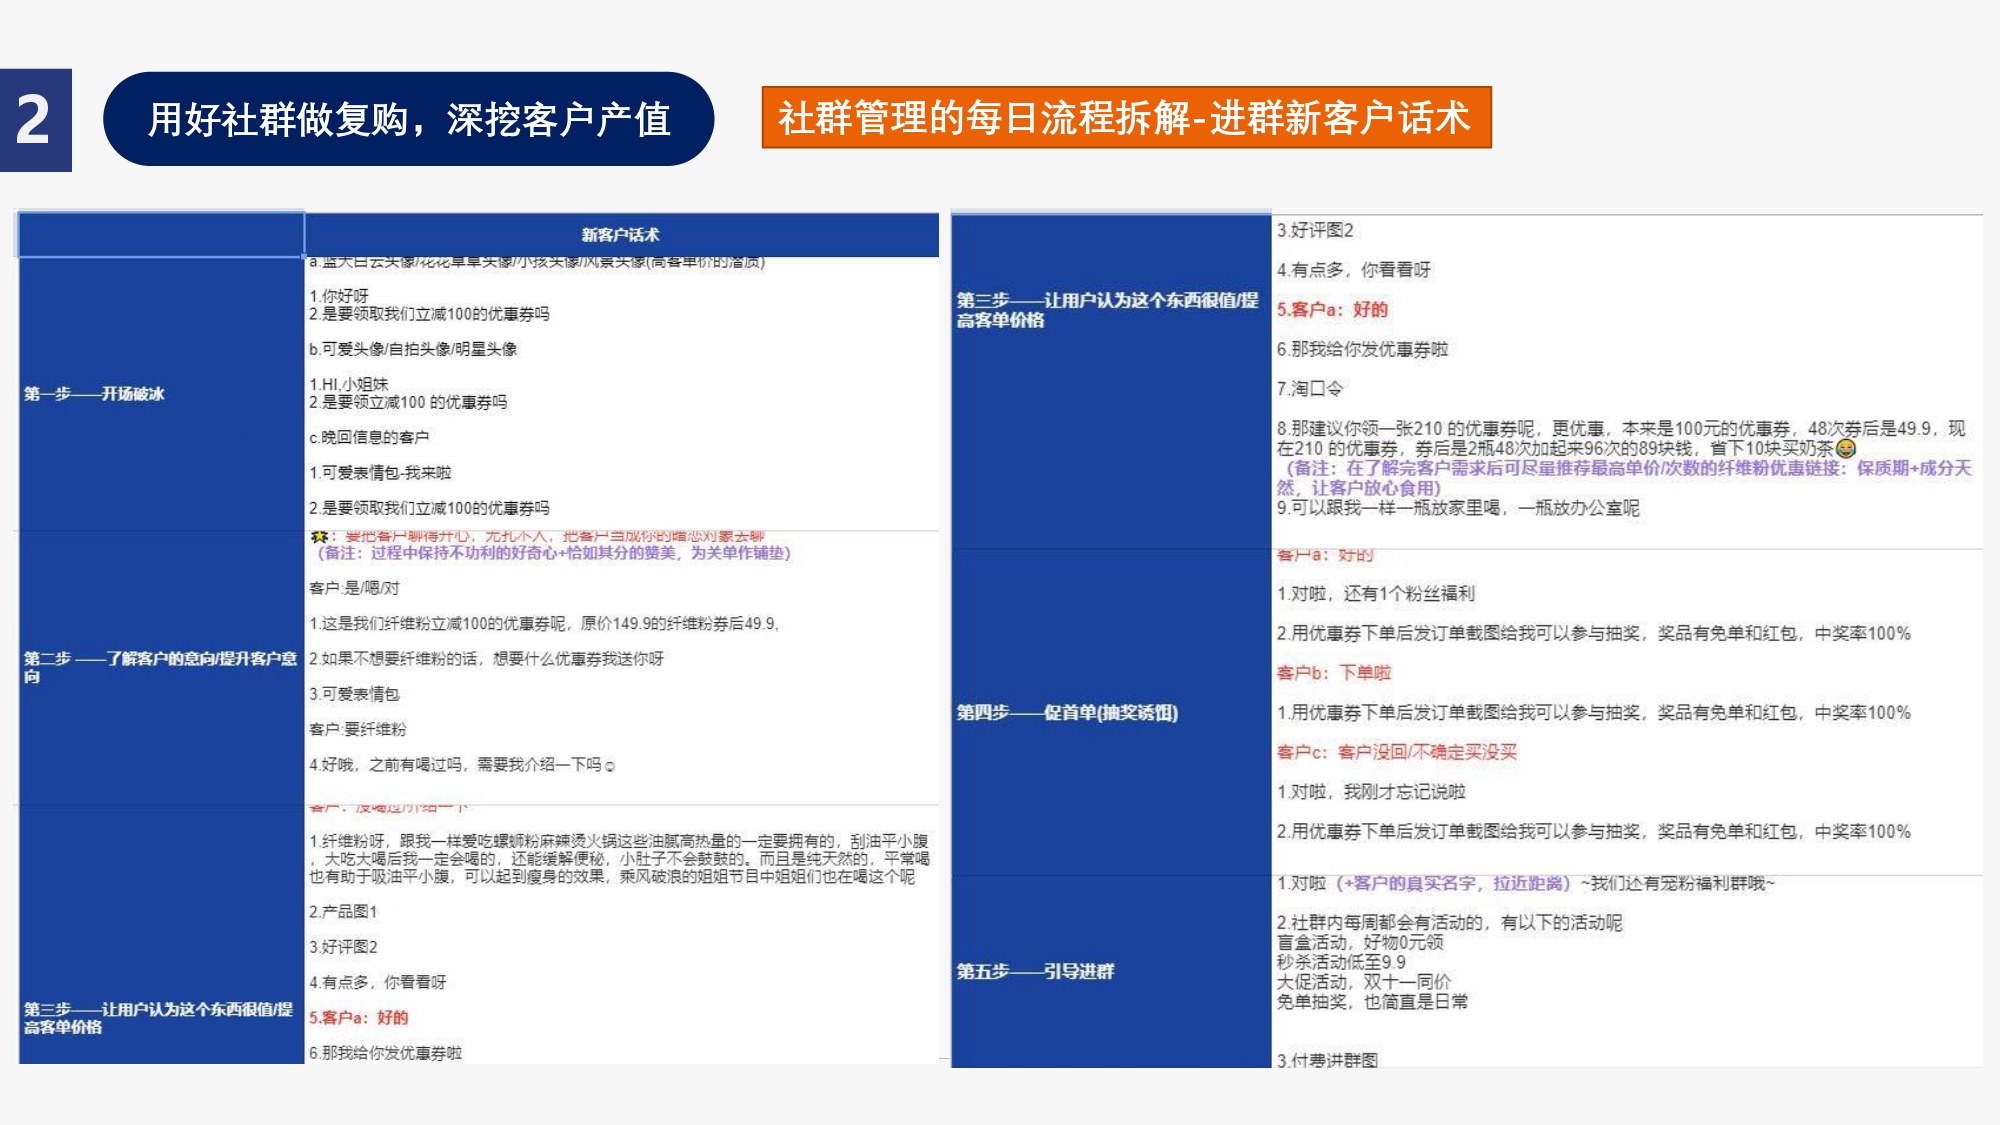This screenshot has width=2000, height=1125.
Task: Click 4.有点多，你看看呀 in the left table
Action: tap(377, 983)
